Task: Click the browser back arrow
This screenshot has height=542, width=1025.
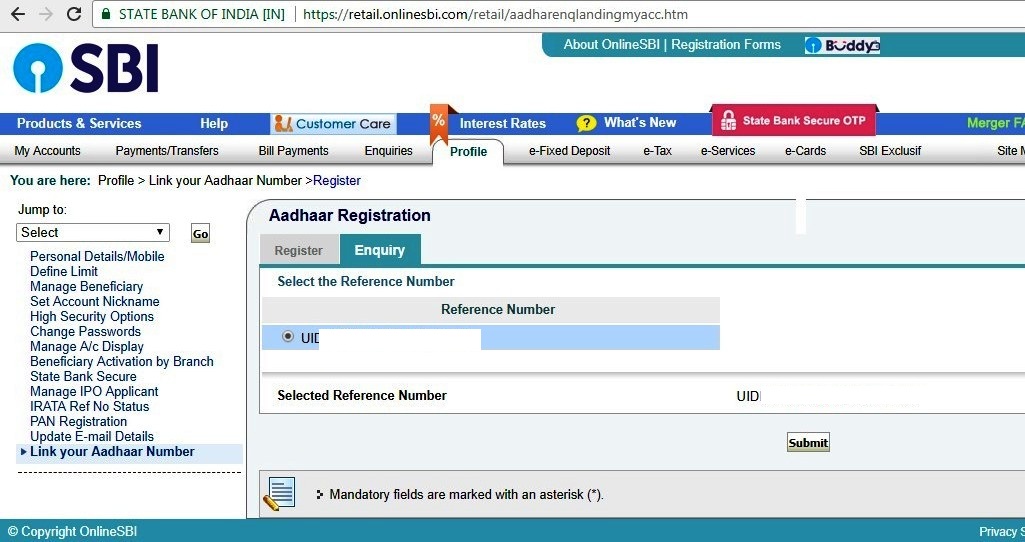Action: coord(17,15)
